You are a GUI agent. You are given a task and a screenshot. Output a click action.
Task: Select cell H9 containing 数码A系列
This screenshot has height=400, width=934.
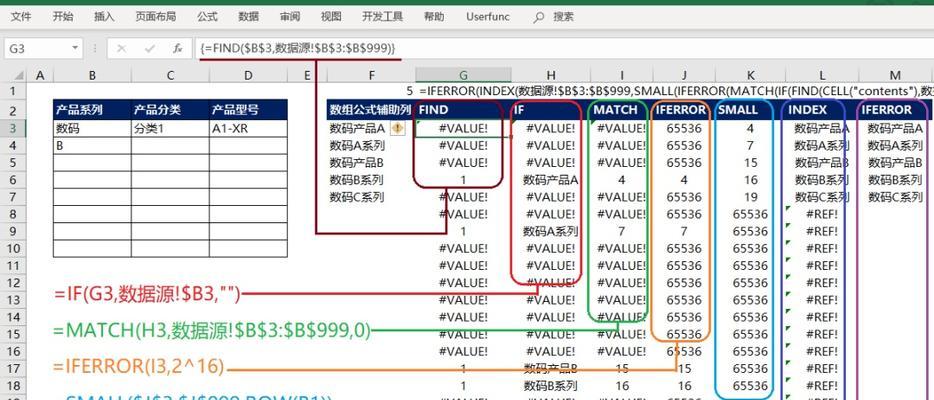[550, 232]
